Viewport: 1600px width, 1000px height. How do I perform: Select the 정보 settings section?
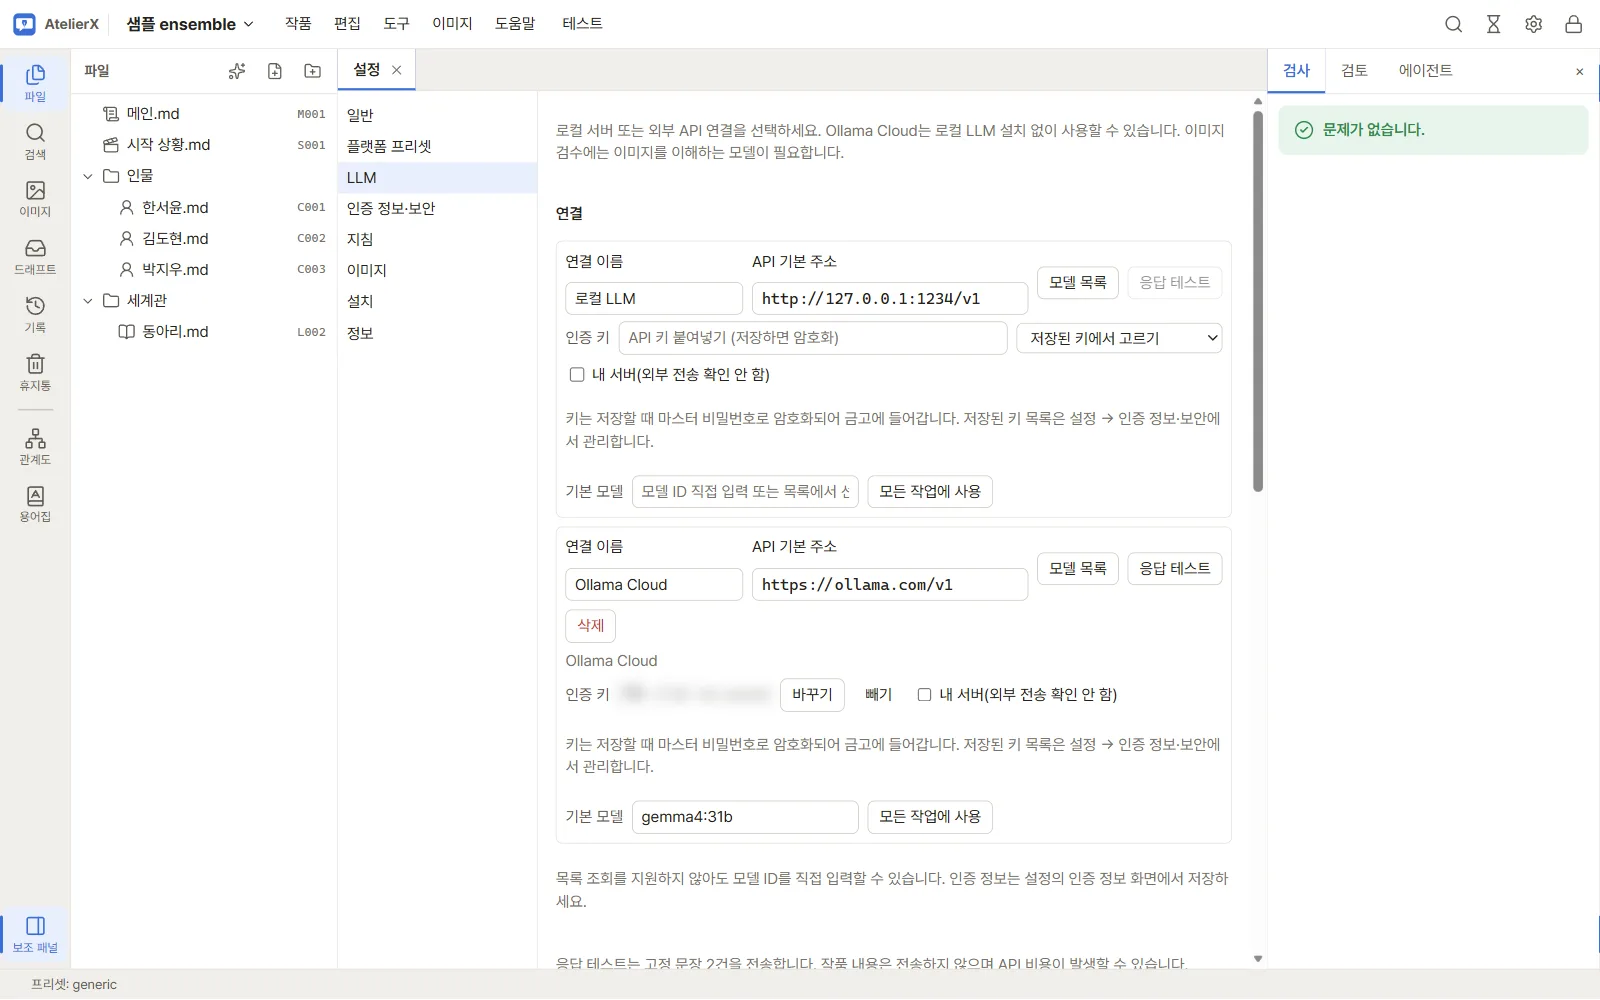pos(437,333)
